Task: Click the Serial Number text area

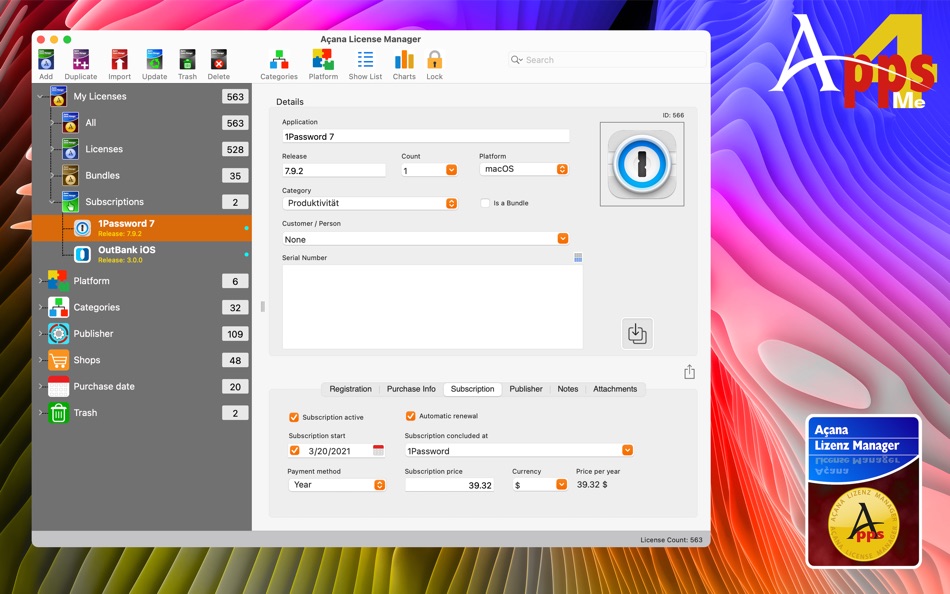Action: (433, 307)
